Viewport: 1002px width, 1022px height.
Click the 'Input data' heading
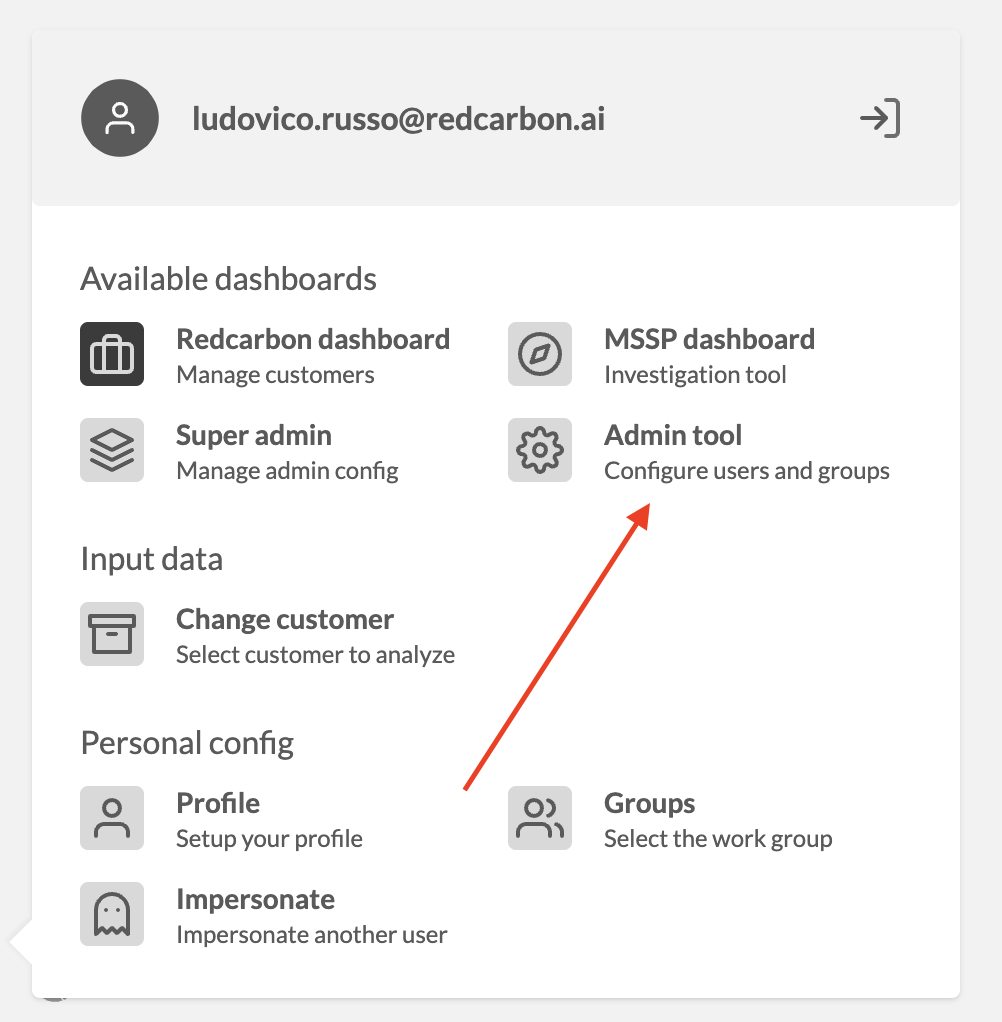click(x=152, y=559)
